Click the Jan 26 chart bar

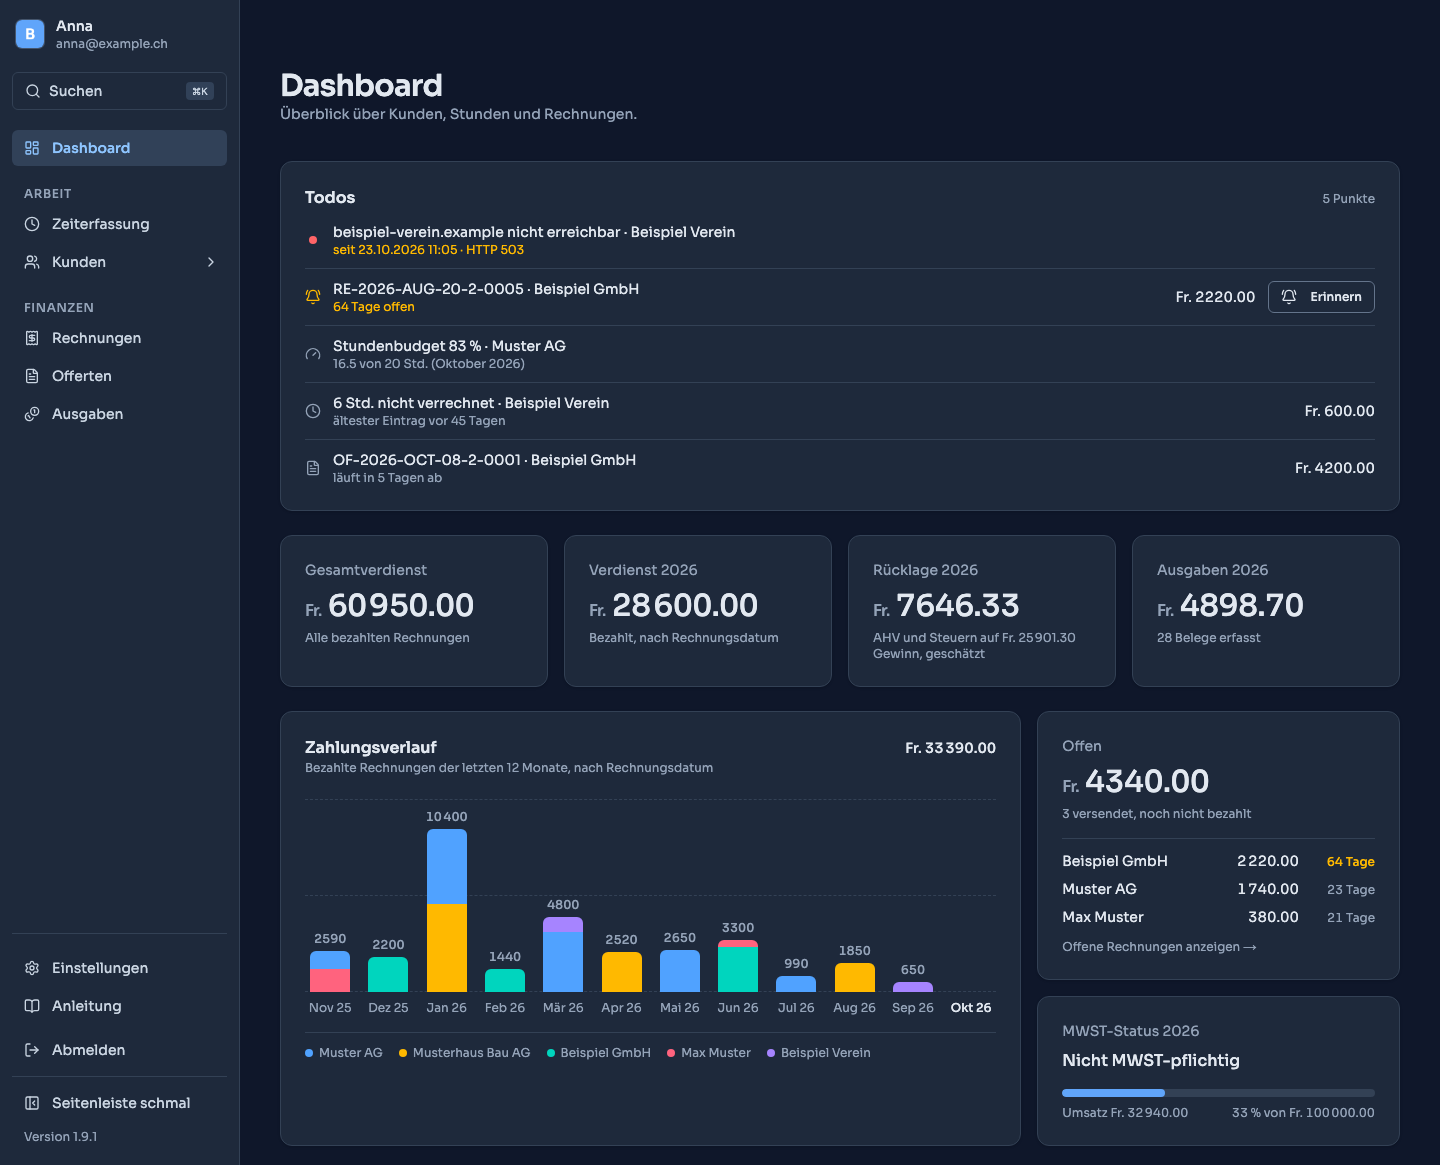[x=447, y=910]
